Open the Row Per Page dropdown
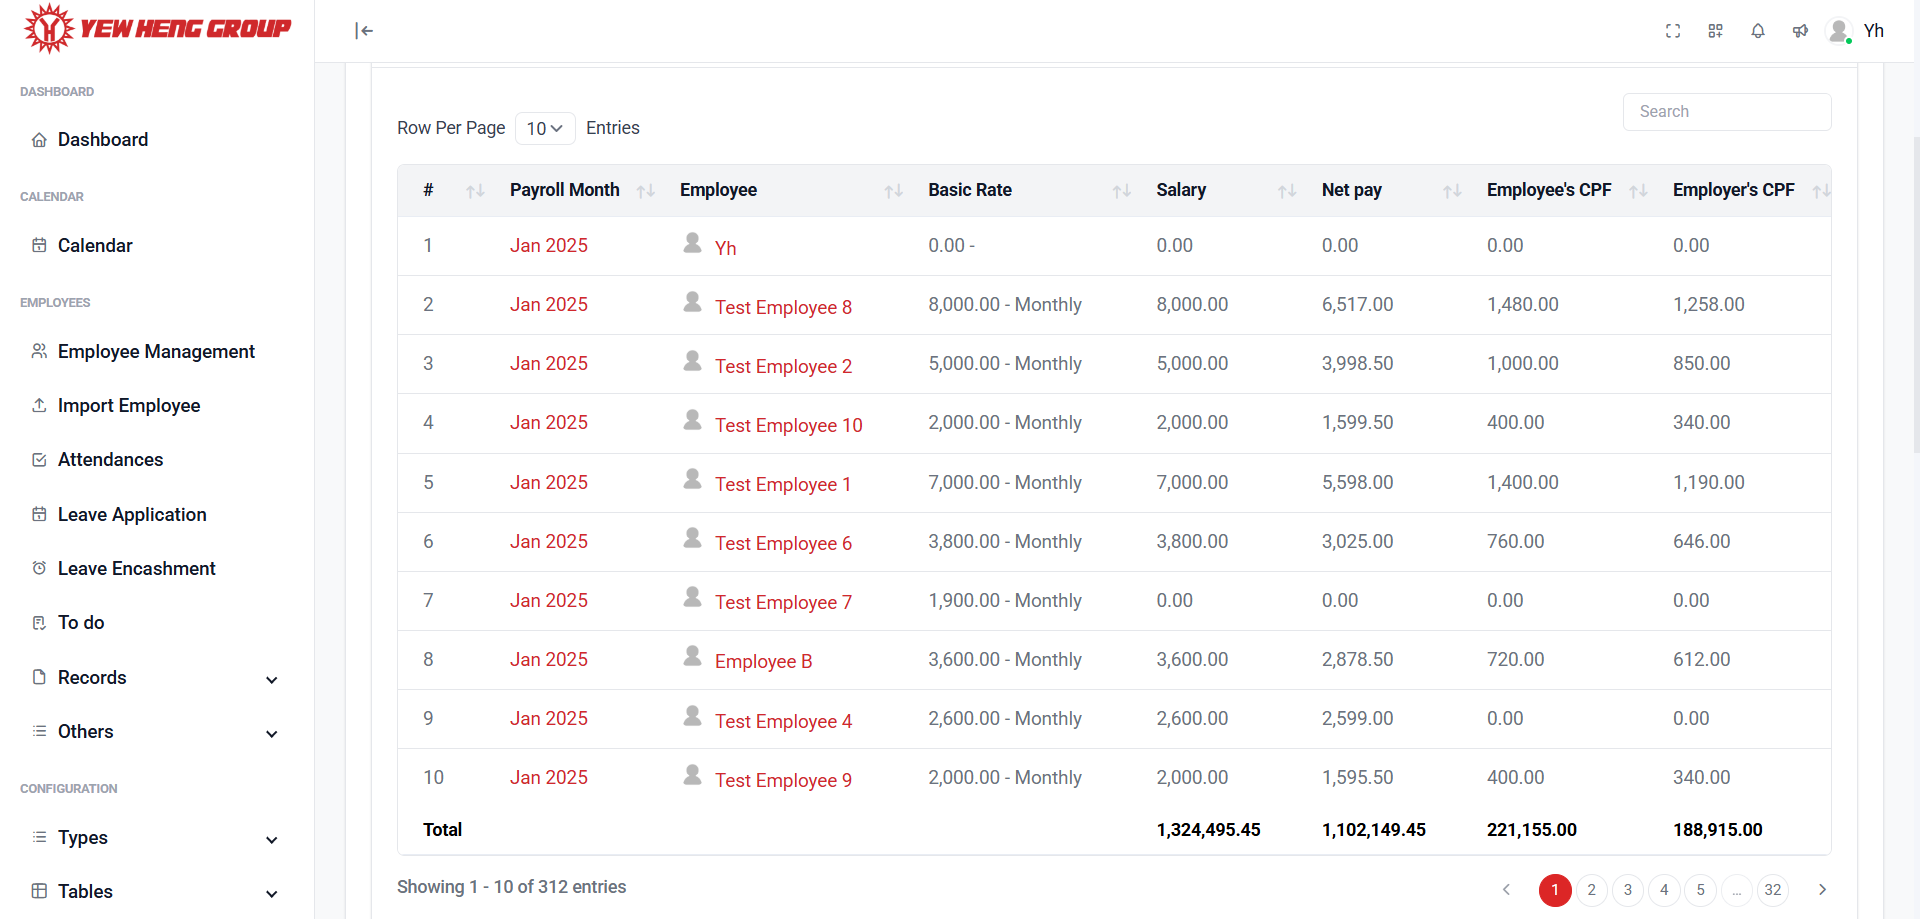This screenshot has width=1920, height=919. point(544,128)
